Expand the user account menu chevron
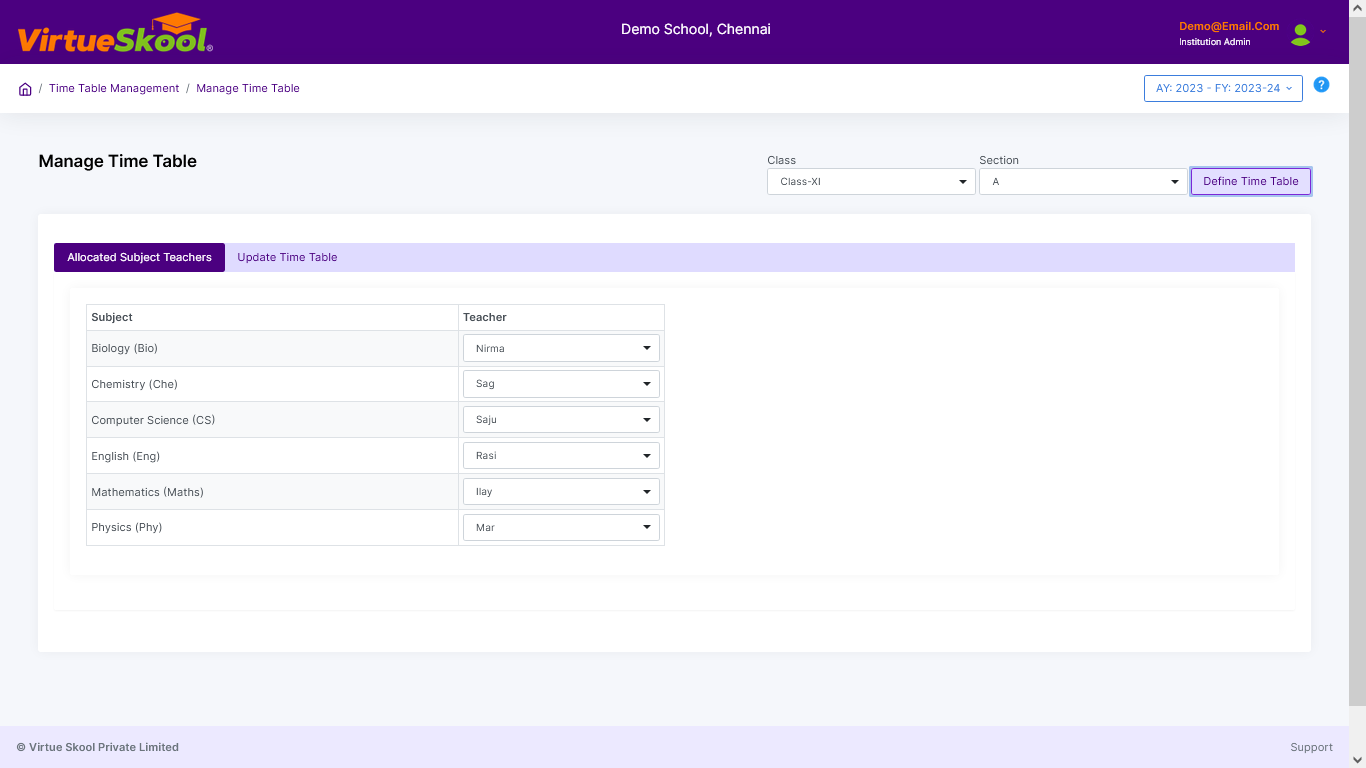This screenshot has height=768, width=1366. click(1323, 31)
